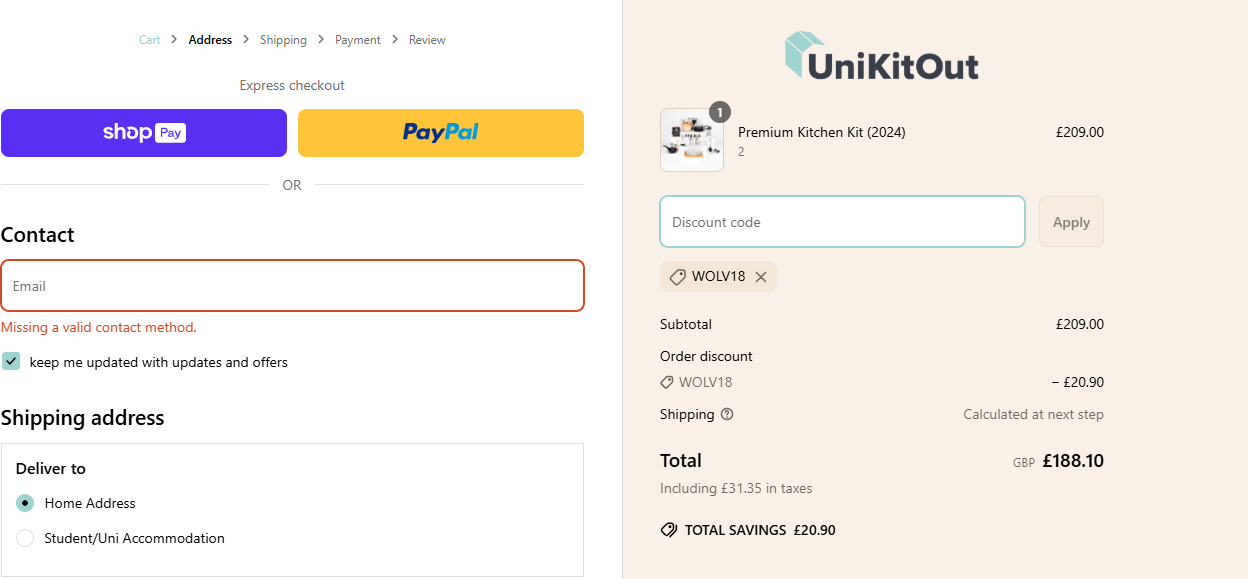The height and width of the screenshot is (579, 1248).
Task: Jump to the Review breadcrumb step
Action: (x=427, y=40)
